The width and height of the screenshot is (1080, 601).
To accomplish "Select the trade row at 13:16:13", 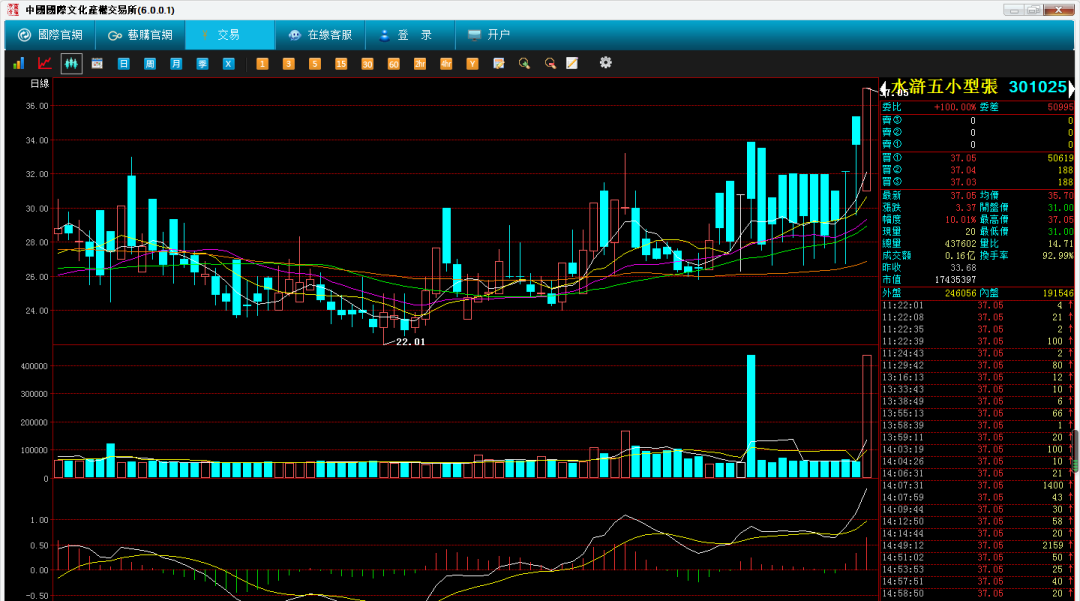I will (977, 377).
